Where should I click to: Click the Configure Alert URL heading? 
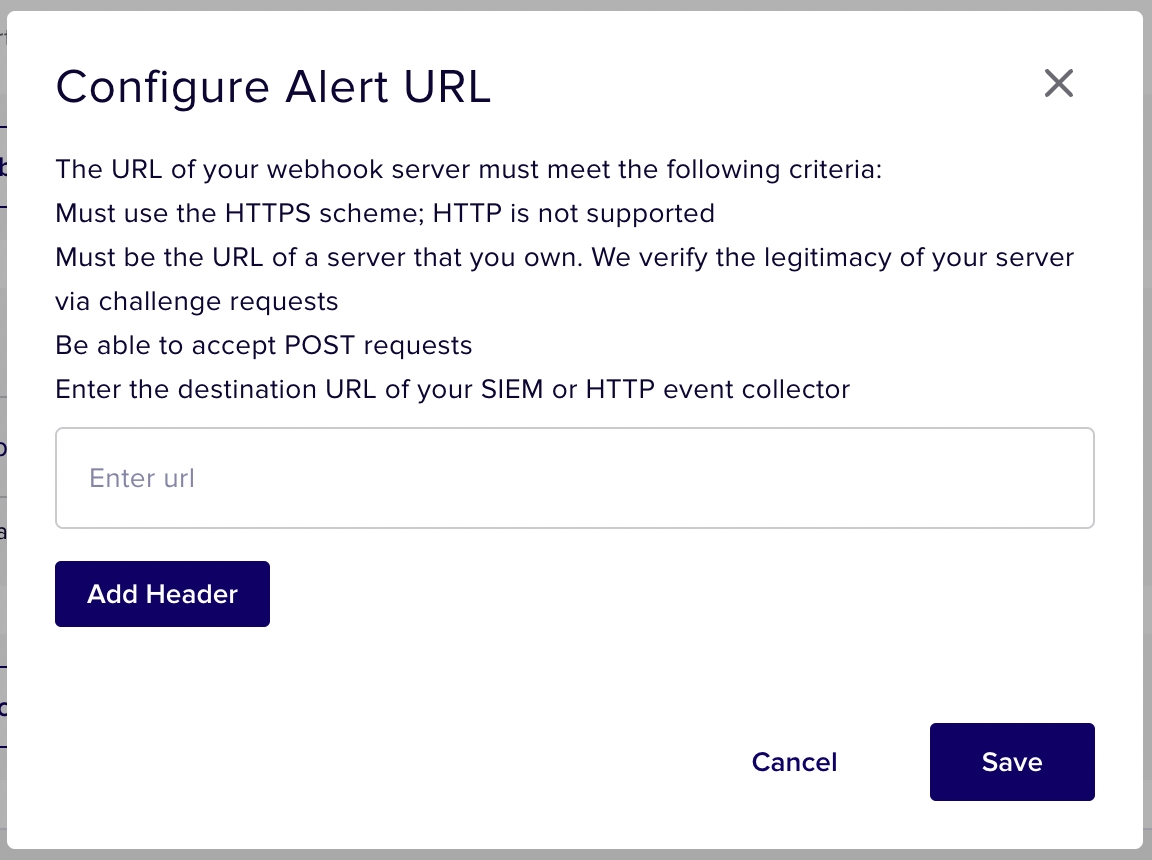tap(273, 87)
